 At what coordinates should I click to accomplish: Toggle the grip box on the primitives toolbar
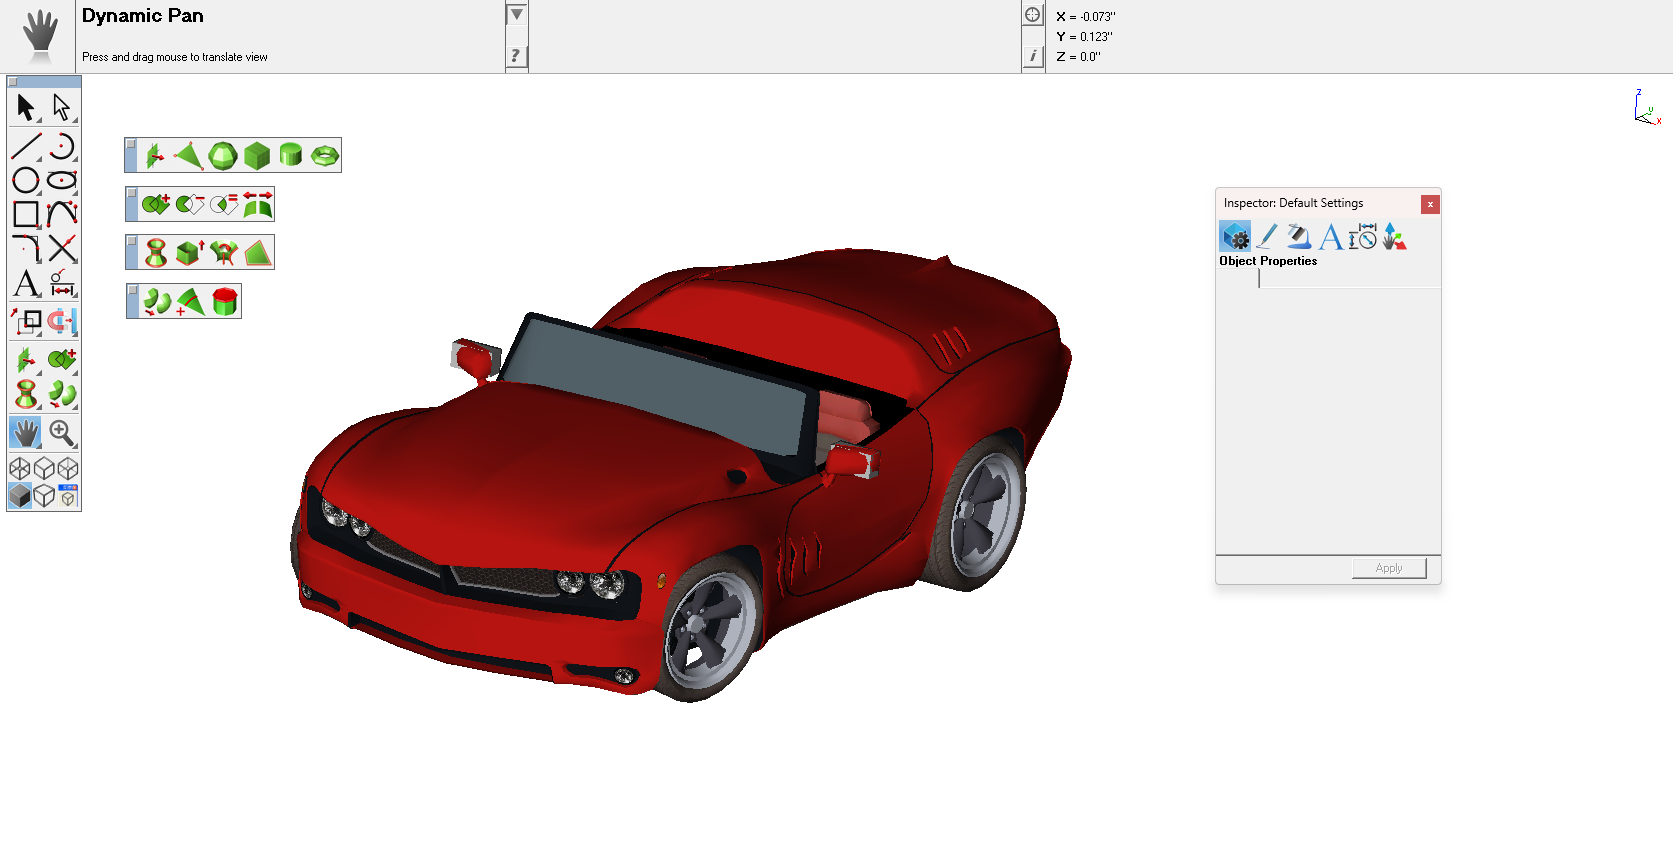131,145
